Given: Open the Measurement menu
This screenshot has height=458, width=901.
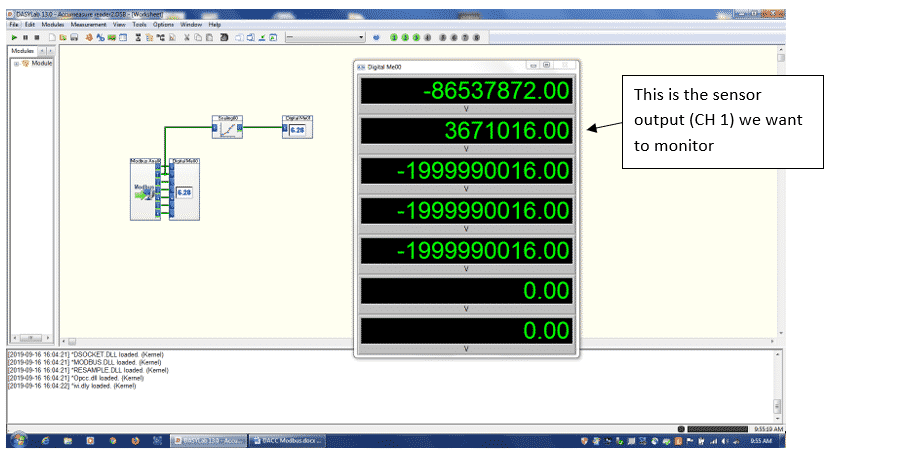Looking at the screenshot, I should point(91,24).
